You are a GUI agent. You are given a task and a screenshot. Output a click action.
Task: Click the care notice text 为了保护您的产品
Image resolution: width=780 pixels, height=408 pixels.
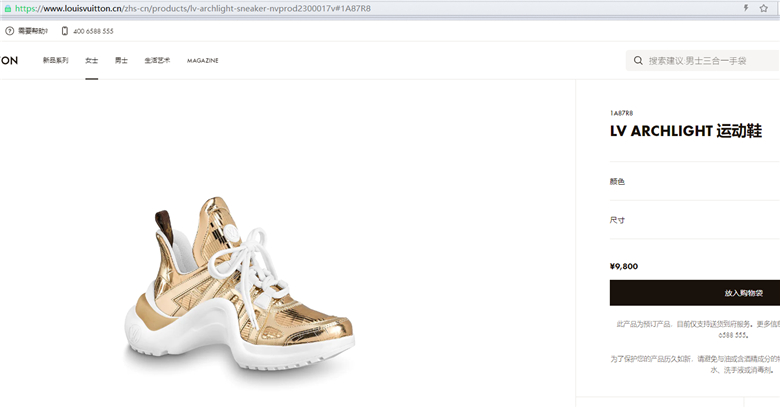(695, 364)
